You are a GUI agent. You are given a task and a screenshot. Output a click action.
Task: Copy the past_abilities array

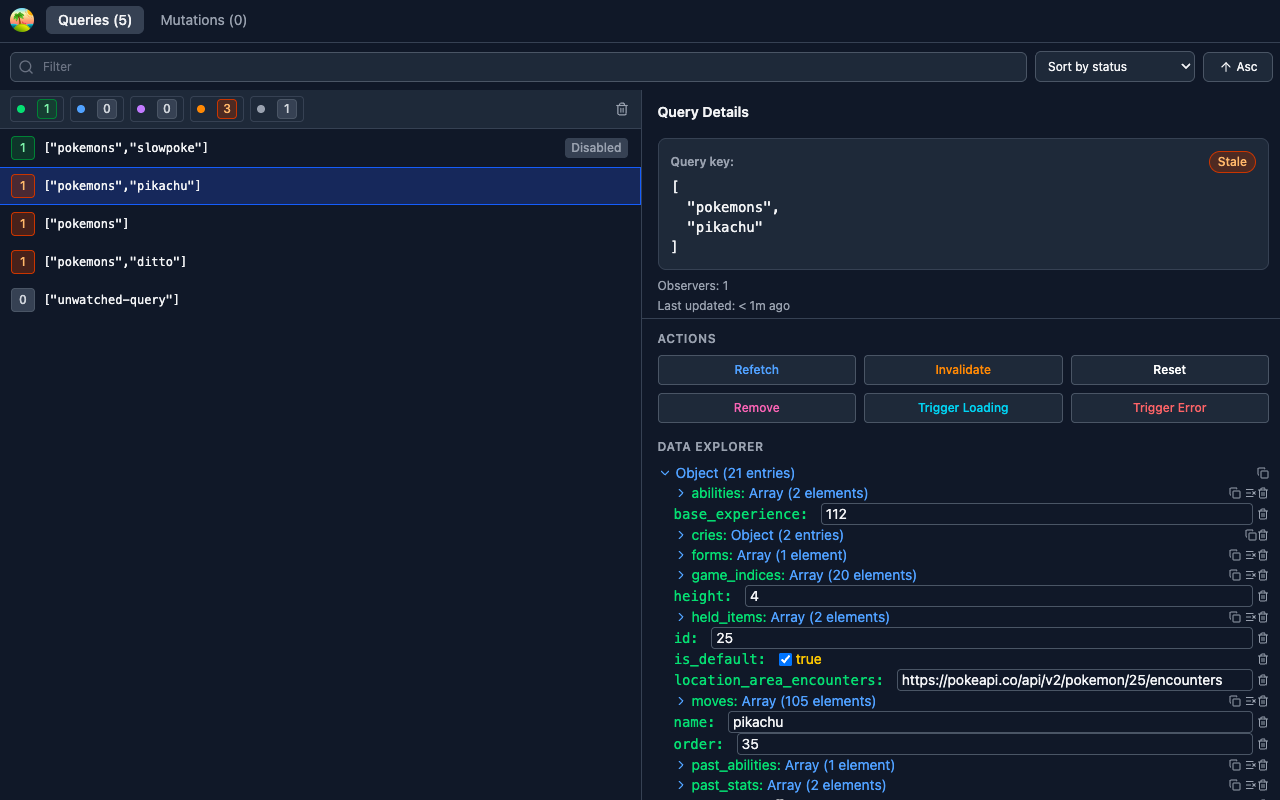tap(1235, 765)
